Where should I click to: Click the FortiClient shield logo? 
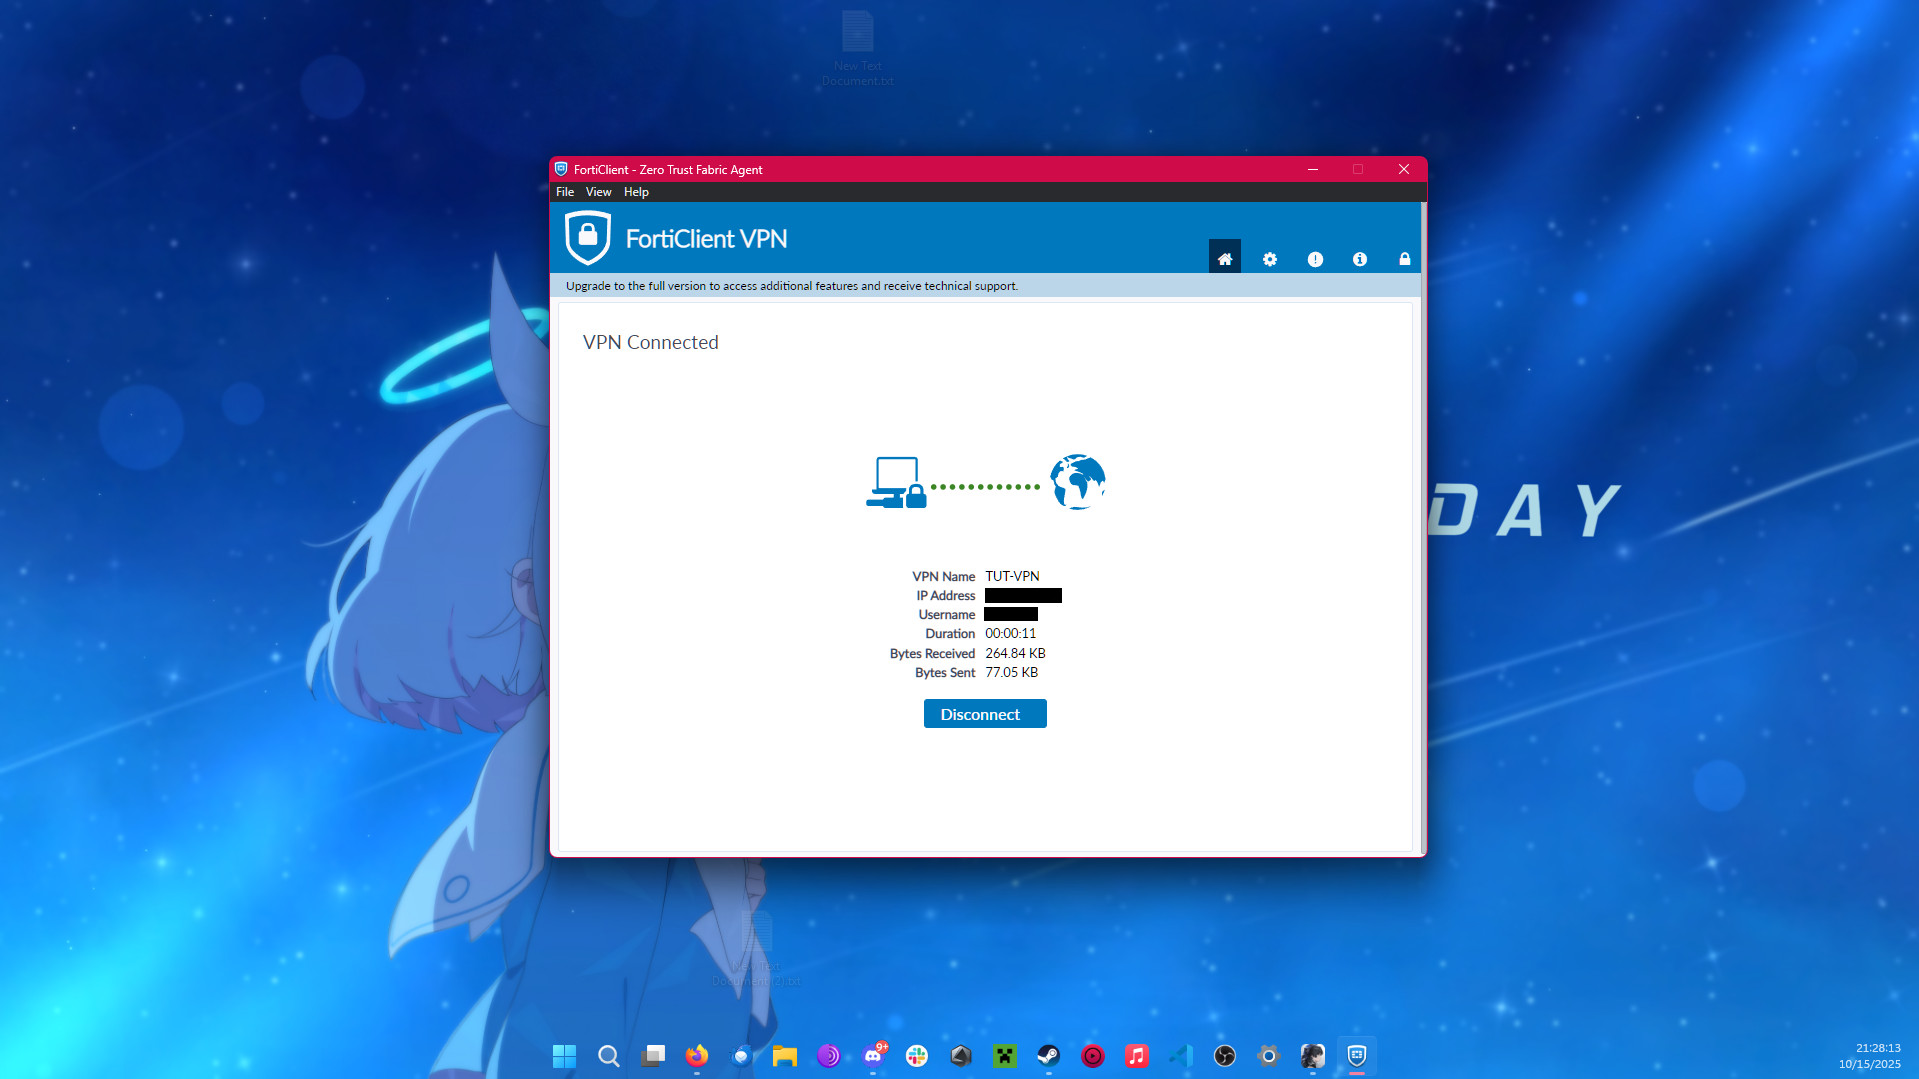click(588, 238)
